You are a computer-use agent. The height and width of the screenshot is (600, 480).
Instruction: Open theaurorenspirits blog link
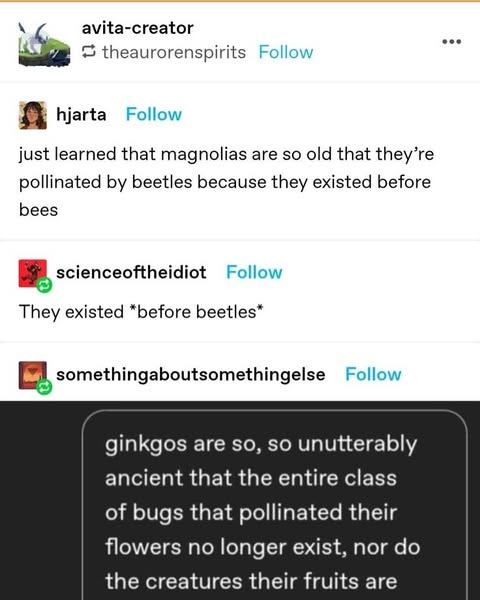[x=174, y=52]
